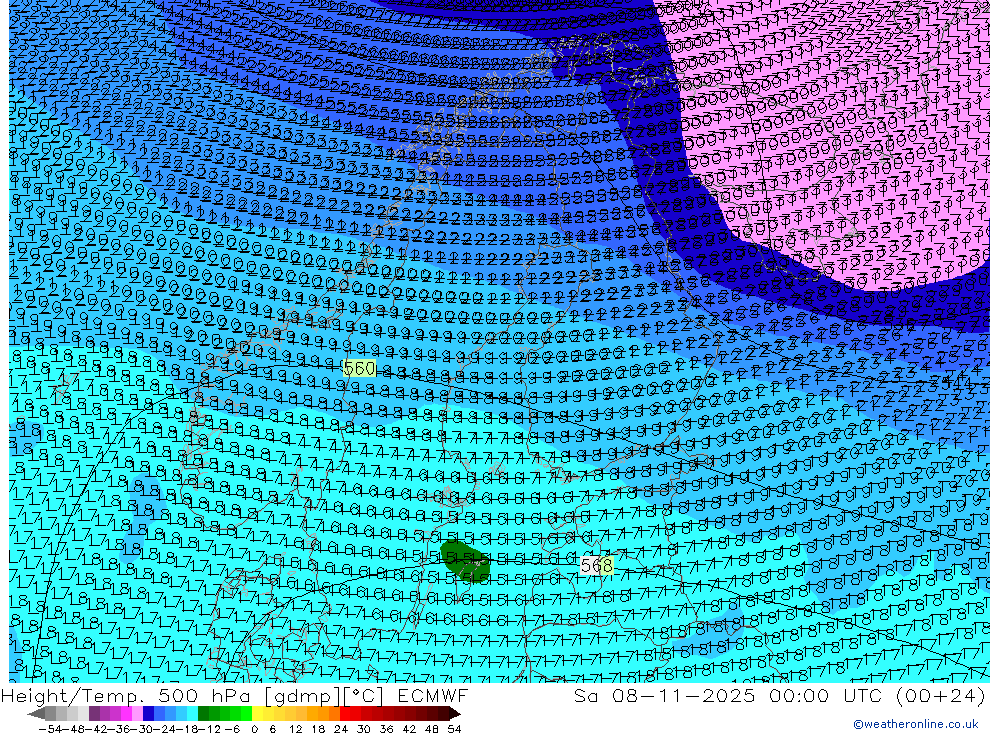Viewport: 1000px width, 733px height.
Task: Pick the pure red swatch above label 24
Action: [345, 714]
